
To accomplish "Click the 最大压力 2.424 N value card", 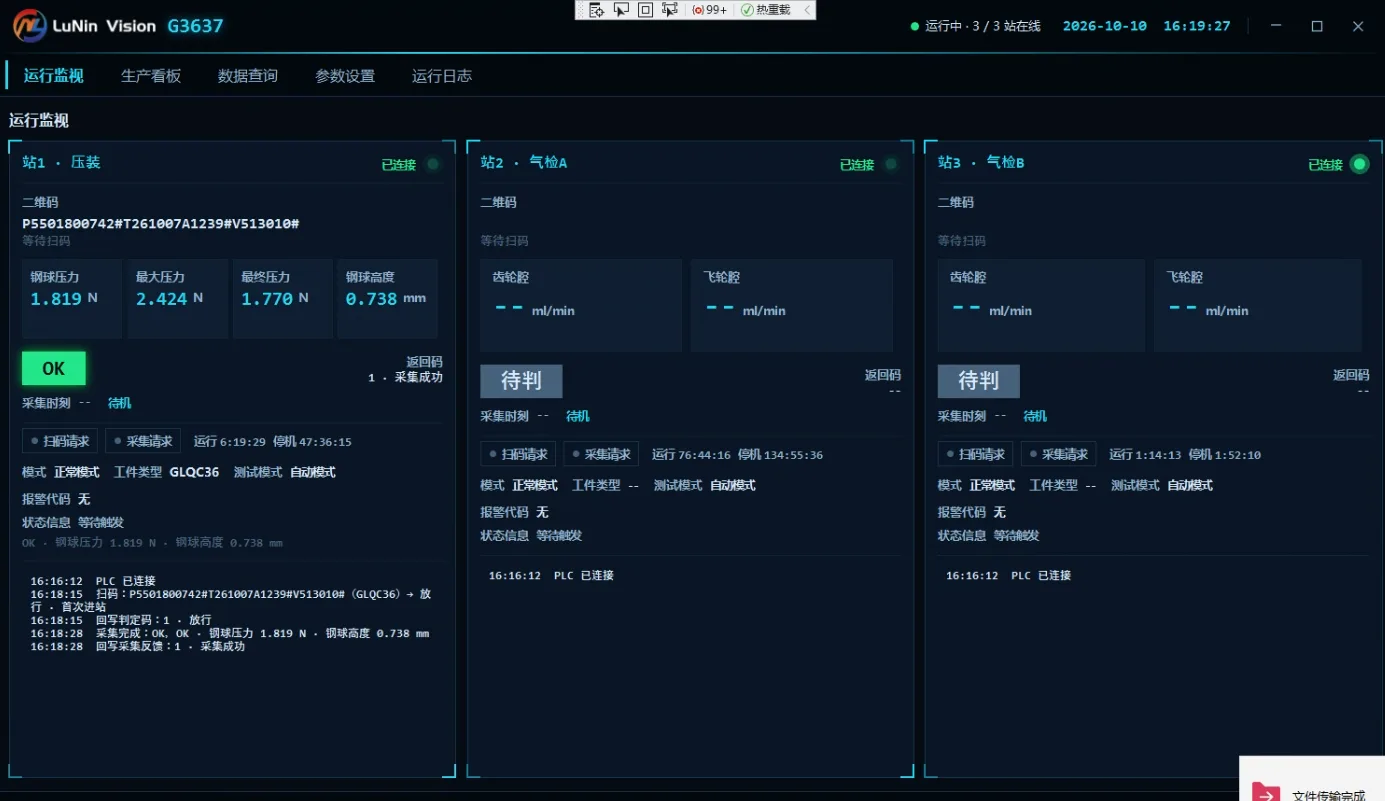I will click(177, 299).
